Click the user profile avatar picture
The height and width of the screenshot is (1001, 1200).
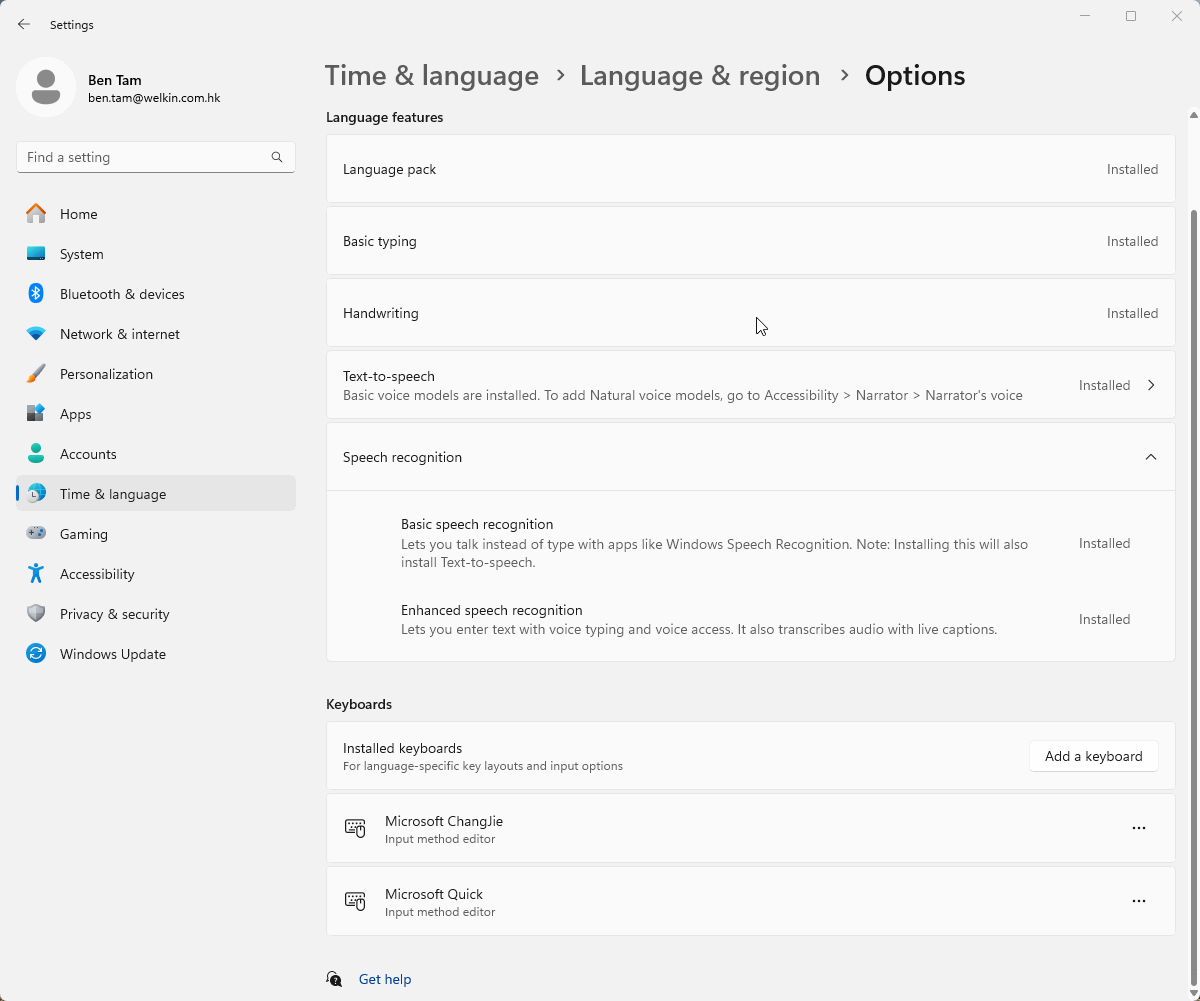46,87
